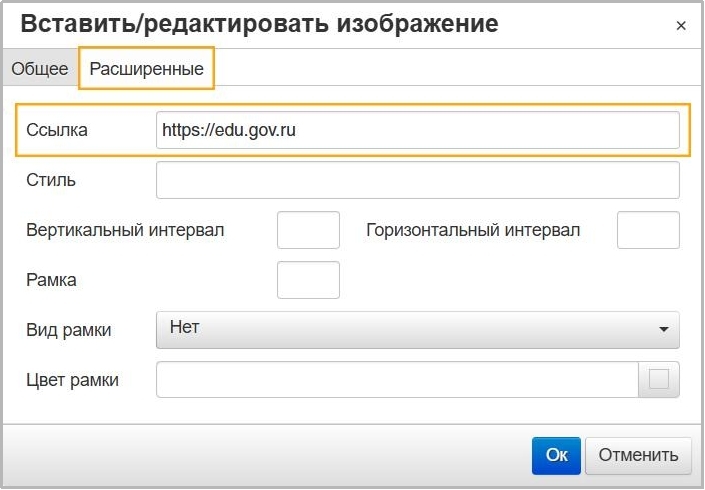The width and height of the screenshot is (705, 490).
Task: Click the dialog title Вставить/редактировать изображение
Action: pos(259,25)
